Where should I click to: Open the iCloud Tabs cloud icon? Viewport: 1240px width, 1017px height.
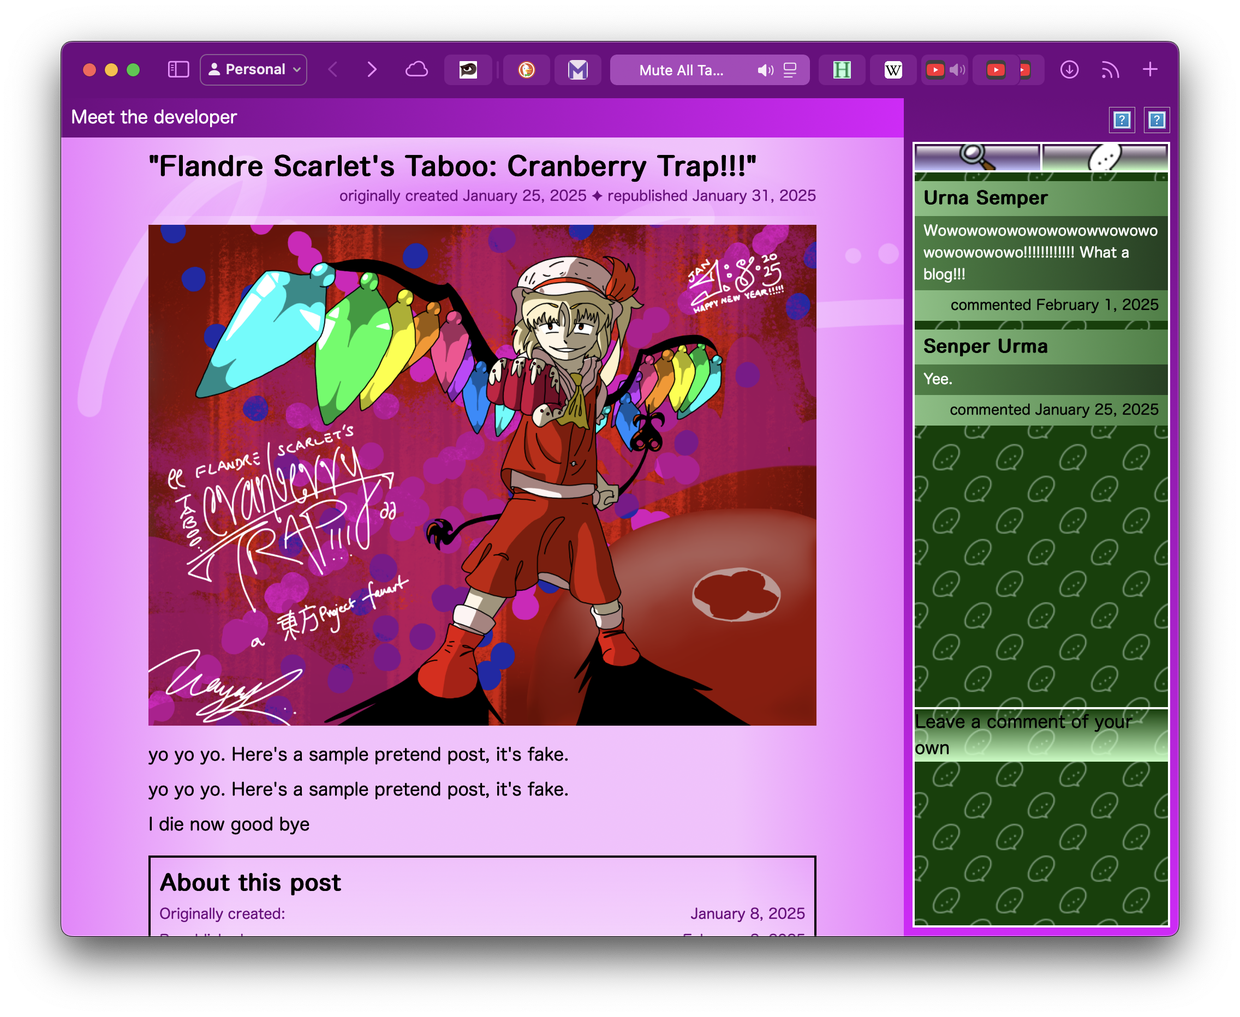pyautogui.click(x=416, y=69)
